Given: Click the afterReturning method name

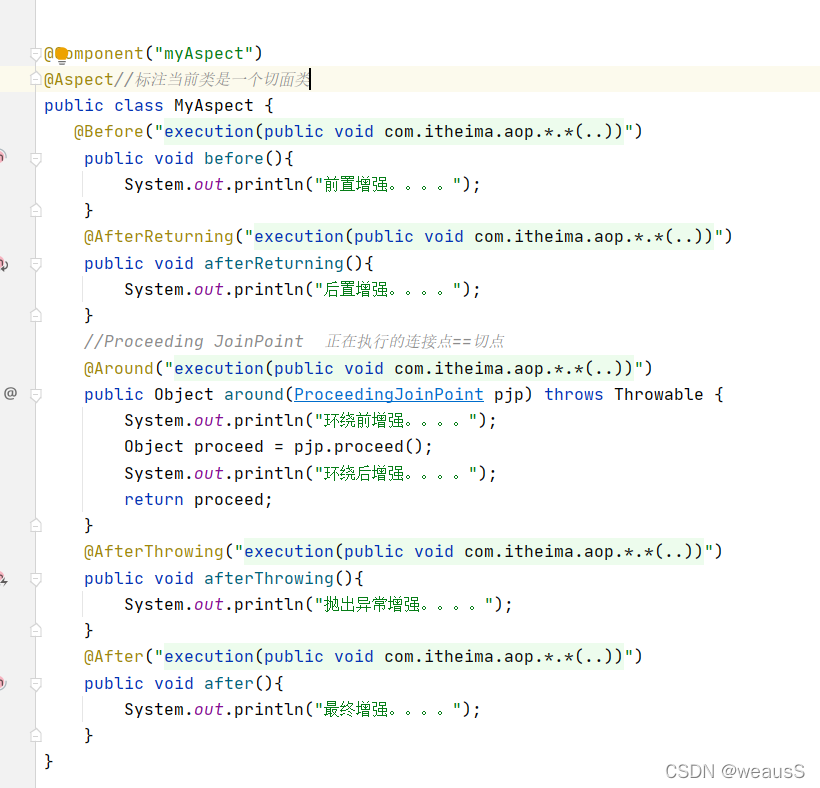Looking at the screenshot, I should pyautogui.click(x=274, y=264).
